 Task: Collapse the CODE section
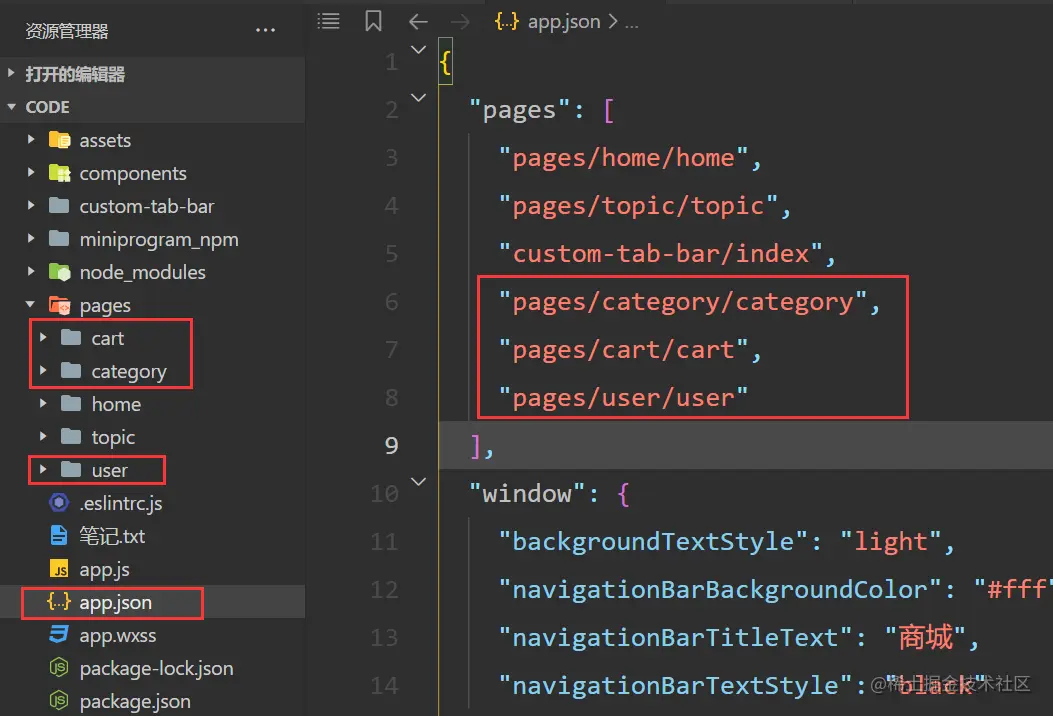click(x=11, y=106)
